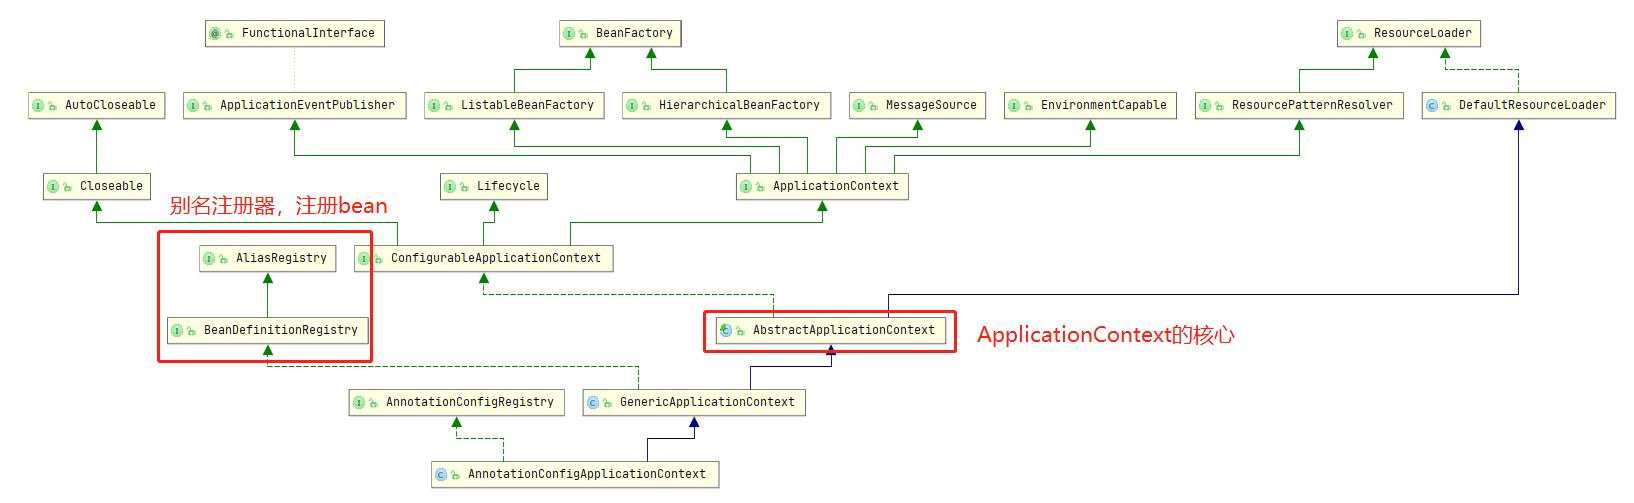The width and height of the screenshot is (1634, 503).
Task: Click the class icon on DefaultResourceLoader
Action: pos(1432,106)
